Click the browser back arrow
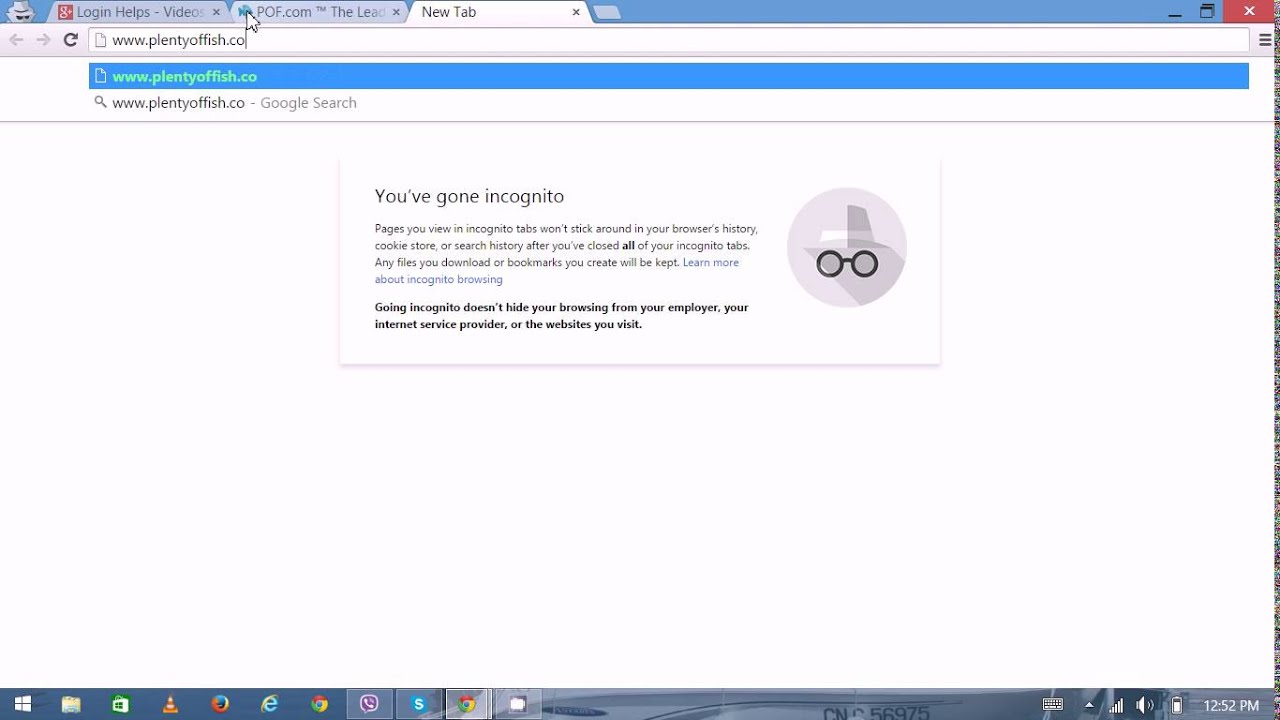Screen dimensions: 1280x720 tap(16, 40)
